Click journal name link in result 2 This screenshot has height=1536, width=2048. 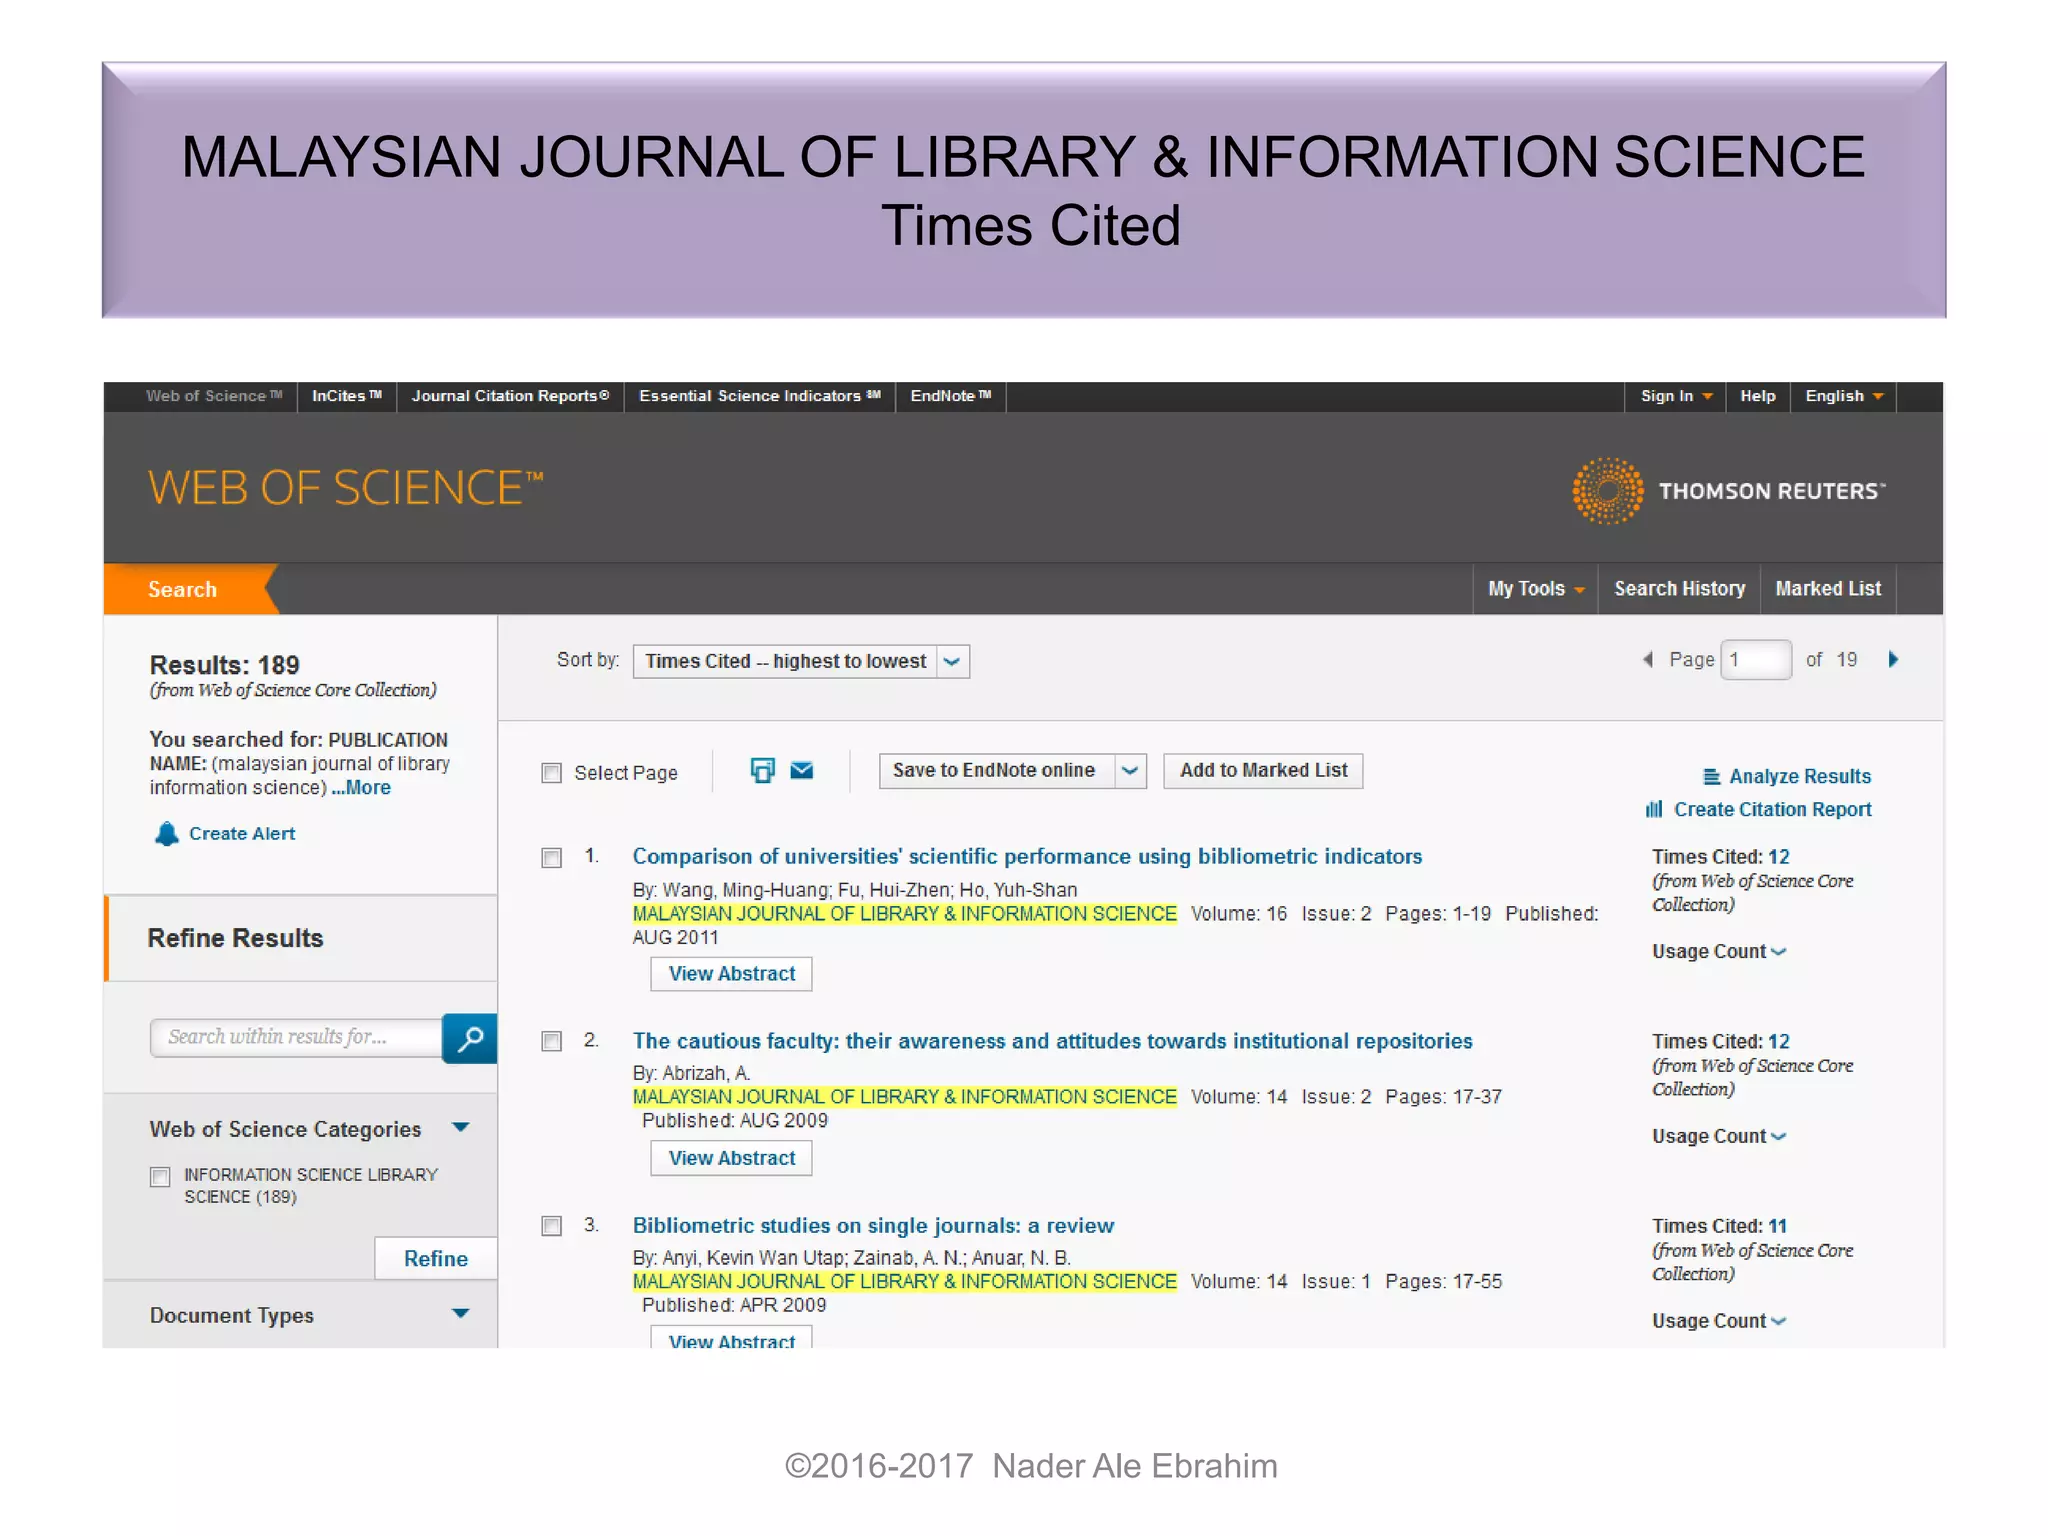pos(905,1097)
